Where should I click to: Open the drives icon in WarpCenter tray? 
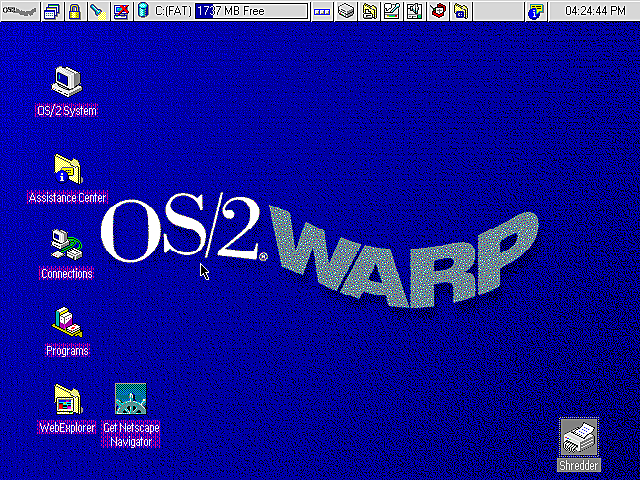346,11
